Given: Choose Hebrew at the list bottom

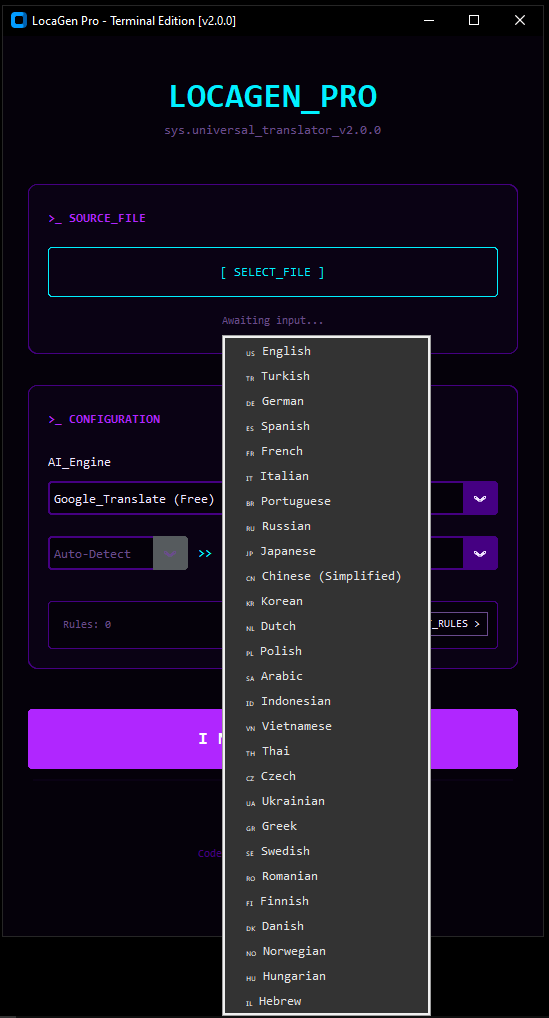Looking at the screenshot, I should (326, 1001).
